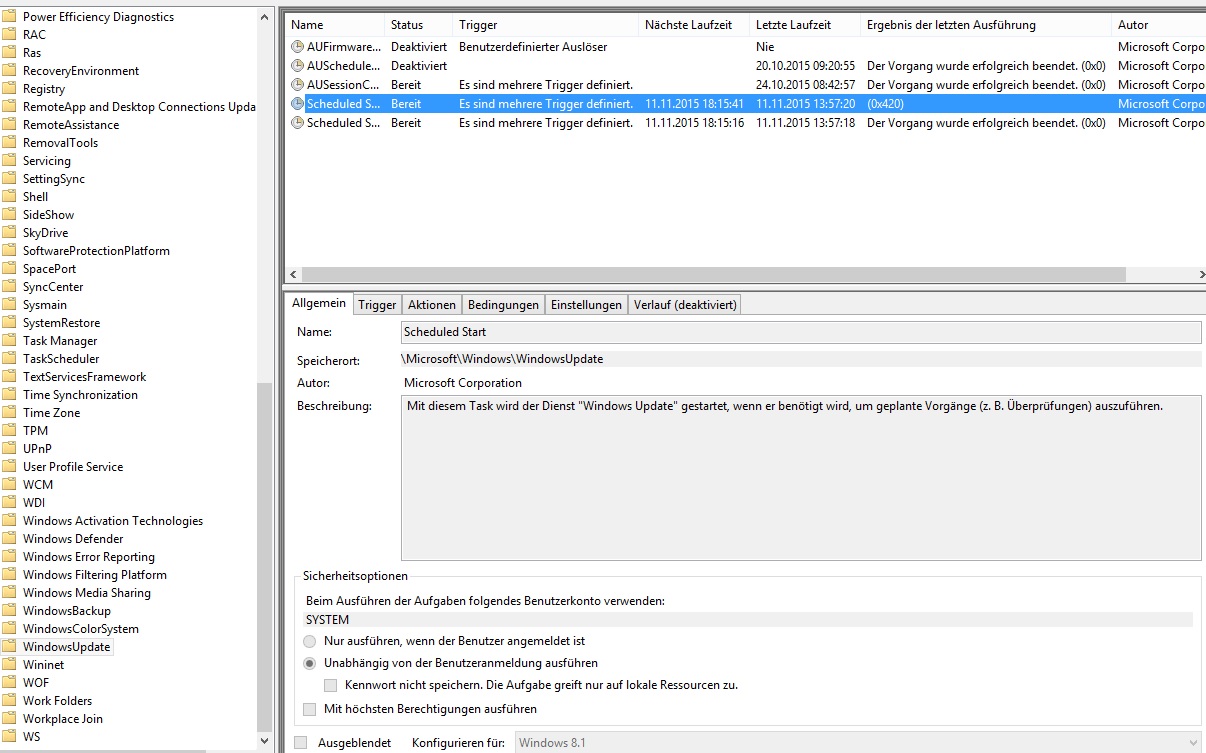Select 'Unabhängig von der Benutzeranmeldung ausführen' option

point(310,663)
